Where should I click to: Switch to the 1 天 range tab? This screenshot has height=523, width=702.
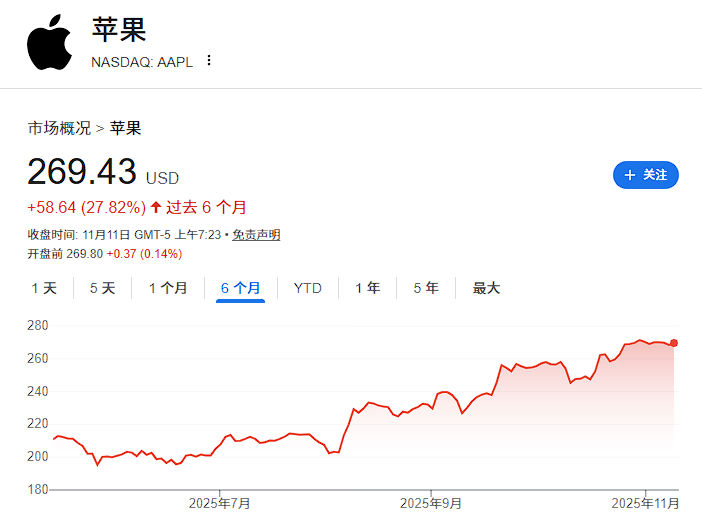(44, 288)
